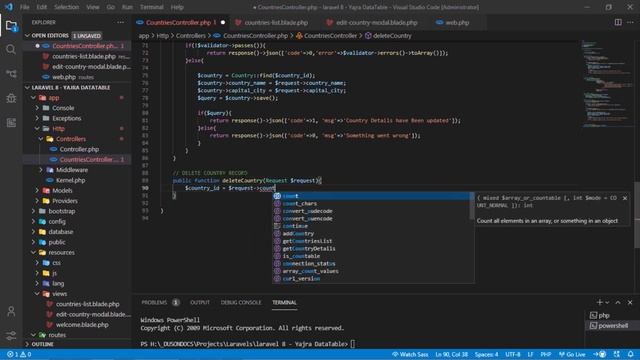Open the Search view in activity bar
640x360 pixels.
tap(11, 49)
